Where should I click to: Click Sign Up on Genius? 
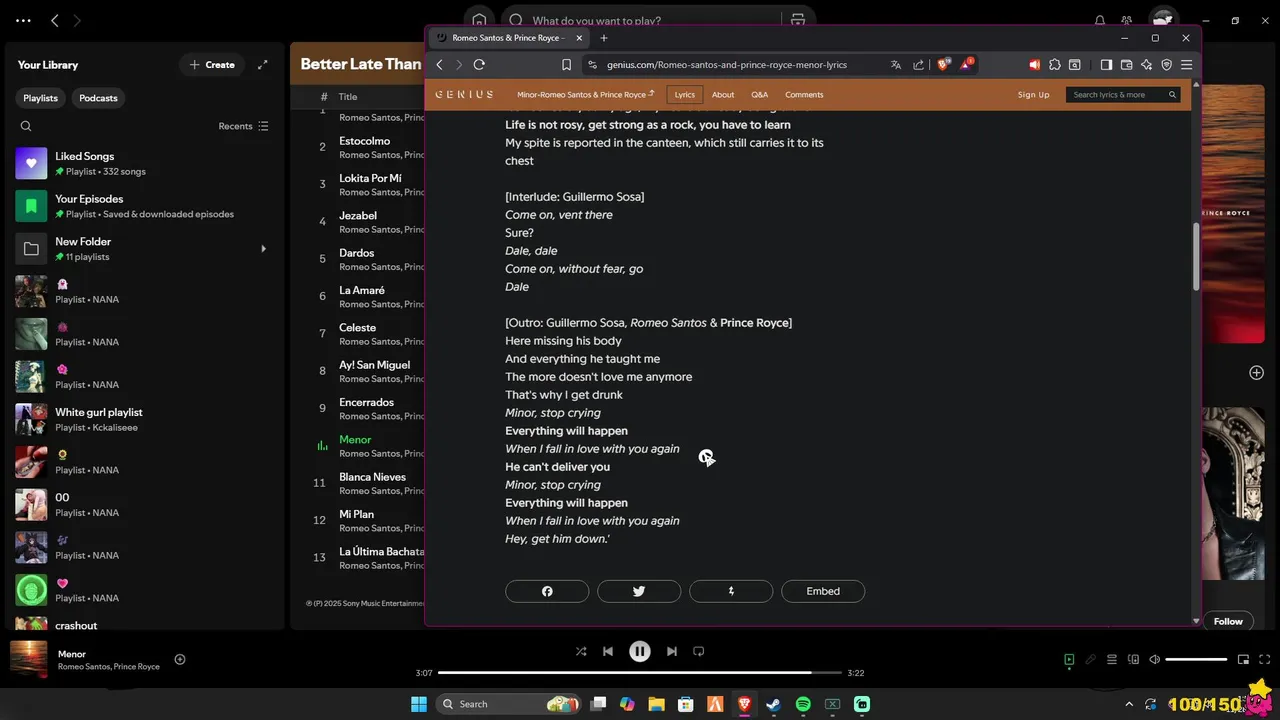[x=1034, y=95]
